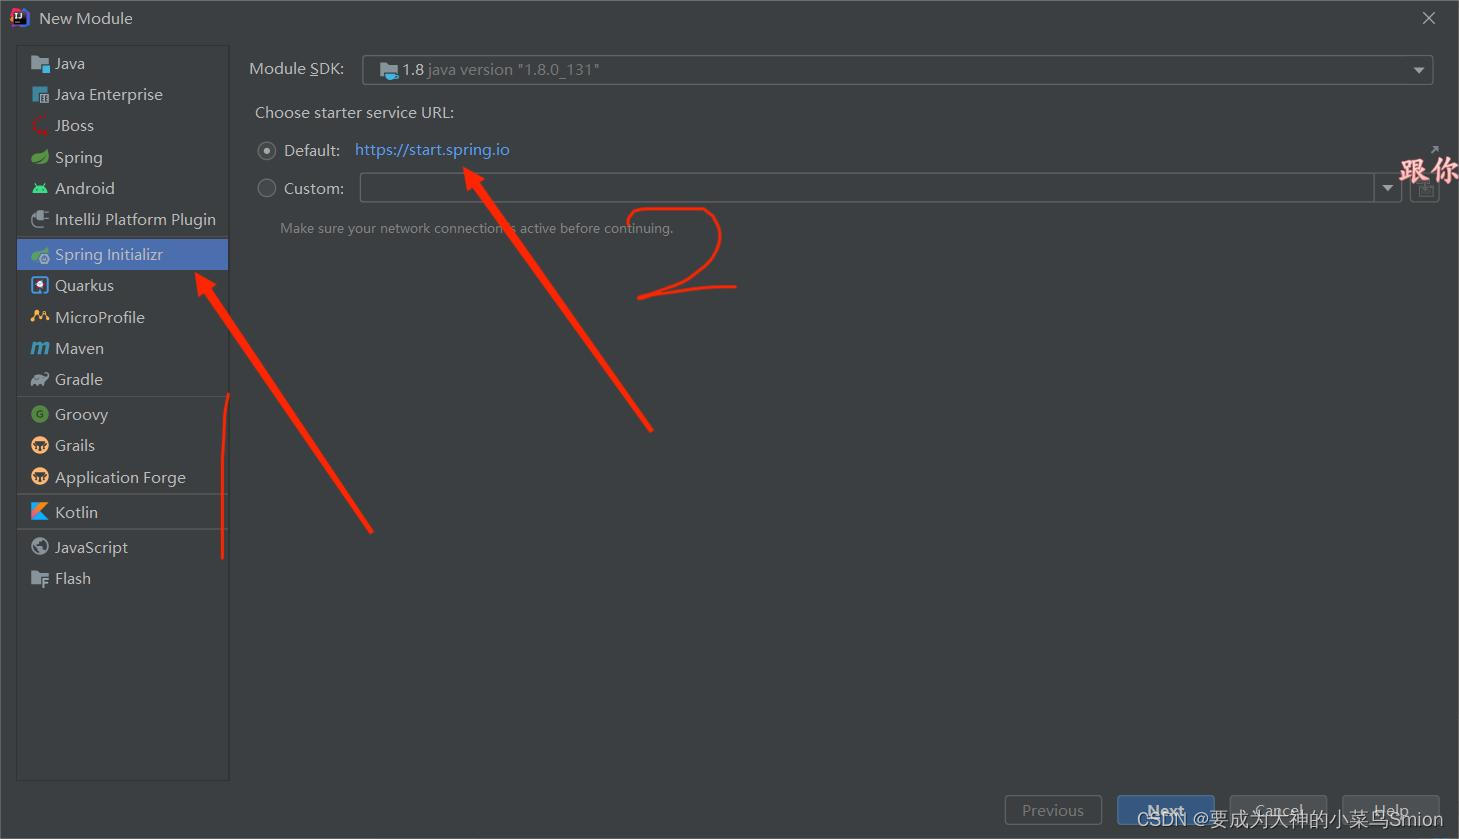Screen dimensions: 1459x839
Task: Choose Application Forge entry
Action: coord(123,477)
